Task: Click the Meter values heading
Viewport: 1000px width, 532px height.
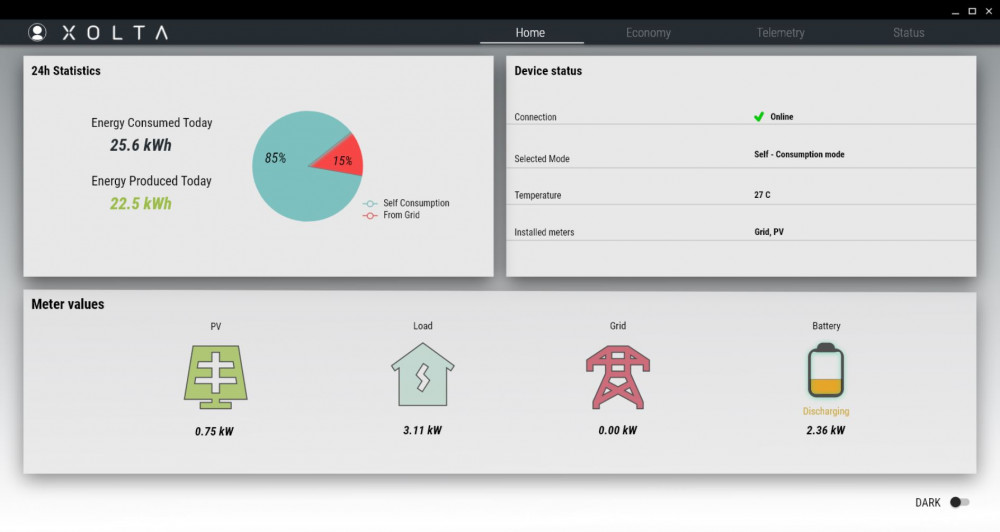Action: click(x=68, y=304)
